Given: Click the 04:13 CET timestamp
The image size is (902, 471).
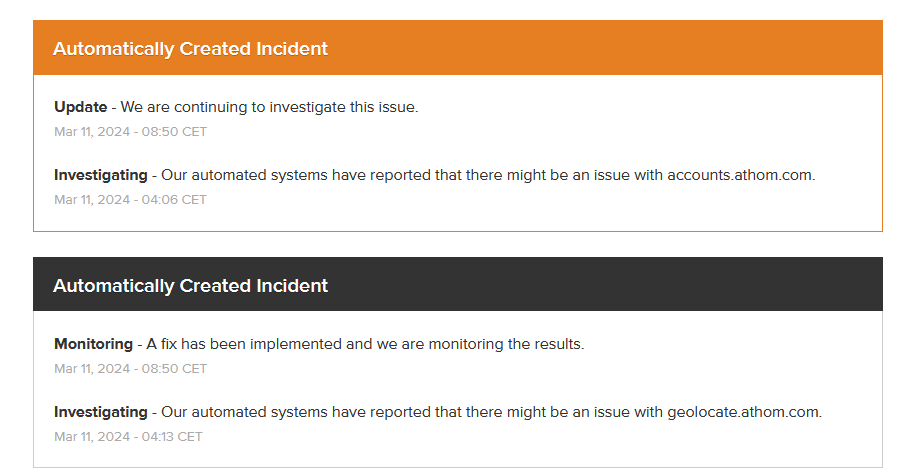Looking at the screenshot, I should (128, 436).
